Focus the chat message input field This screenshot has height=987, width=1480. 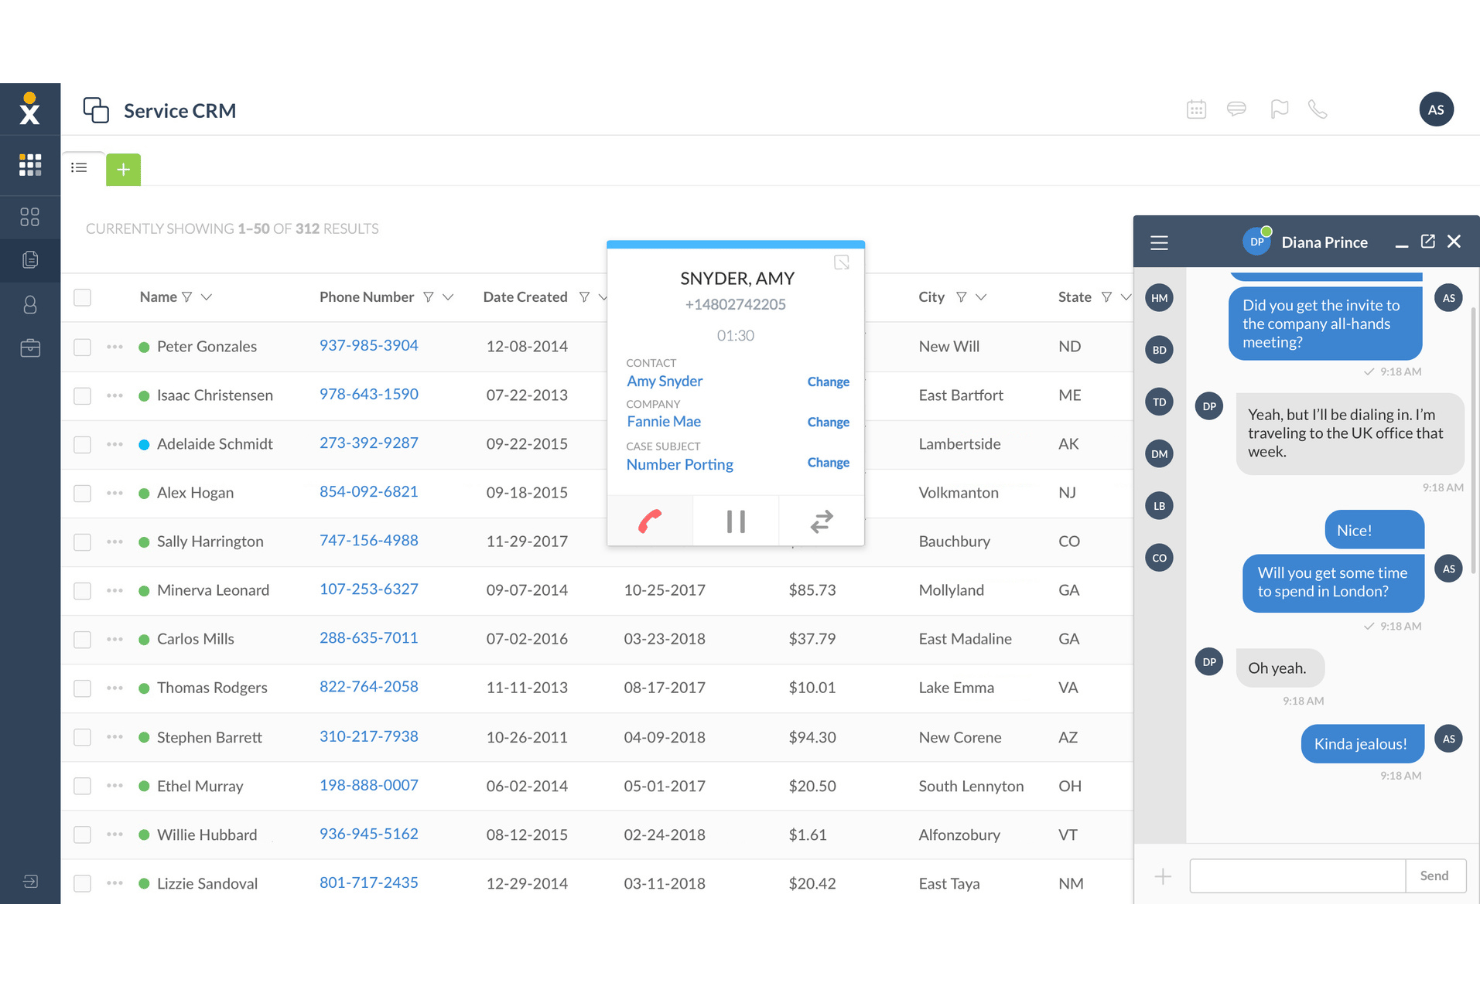coord(1298,876)
